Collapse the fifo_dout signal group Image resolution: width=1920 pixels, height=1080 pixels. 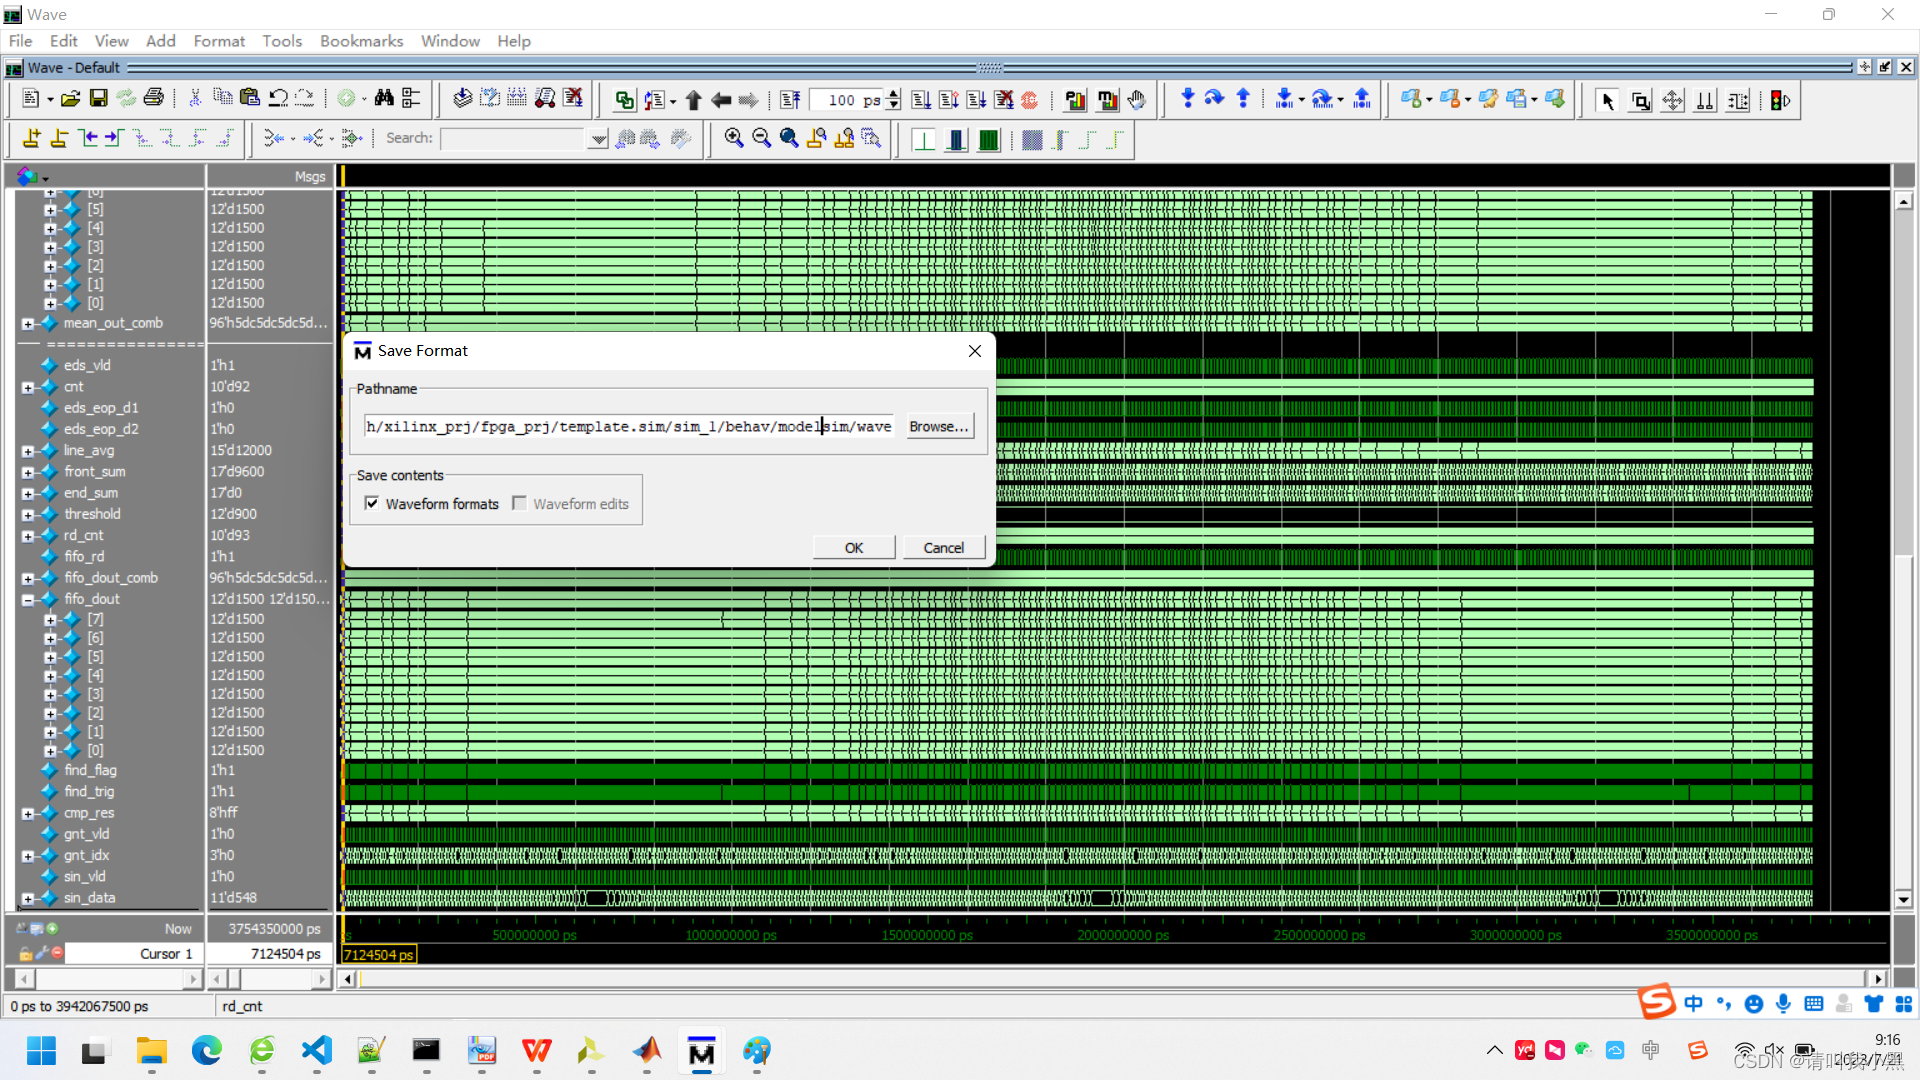(28, 600)
